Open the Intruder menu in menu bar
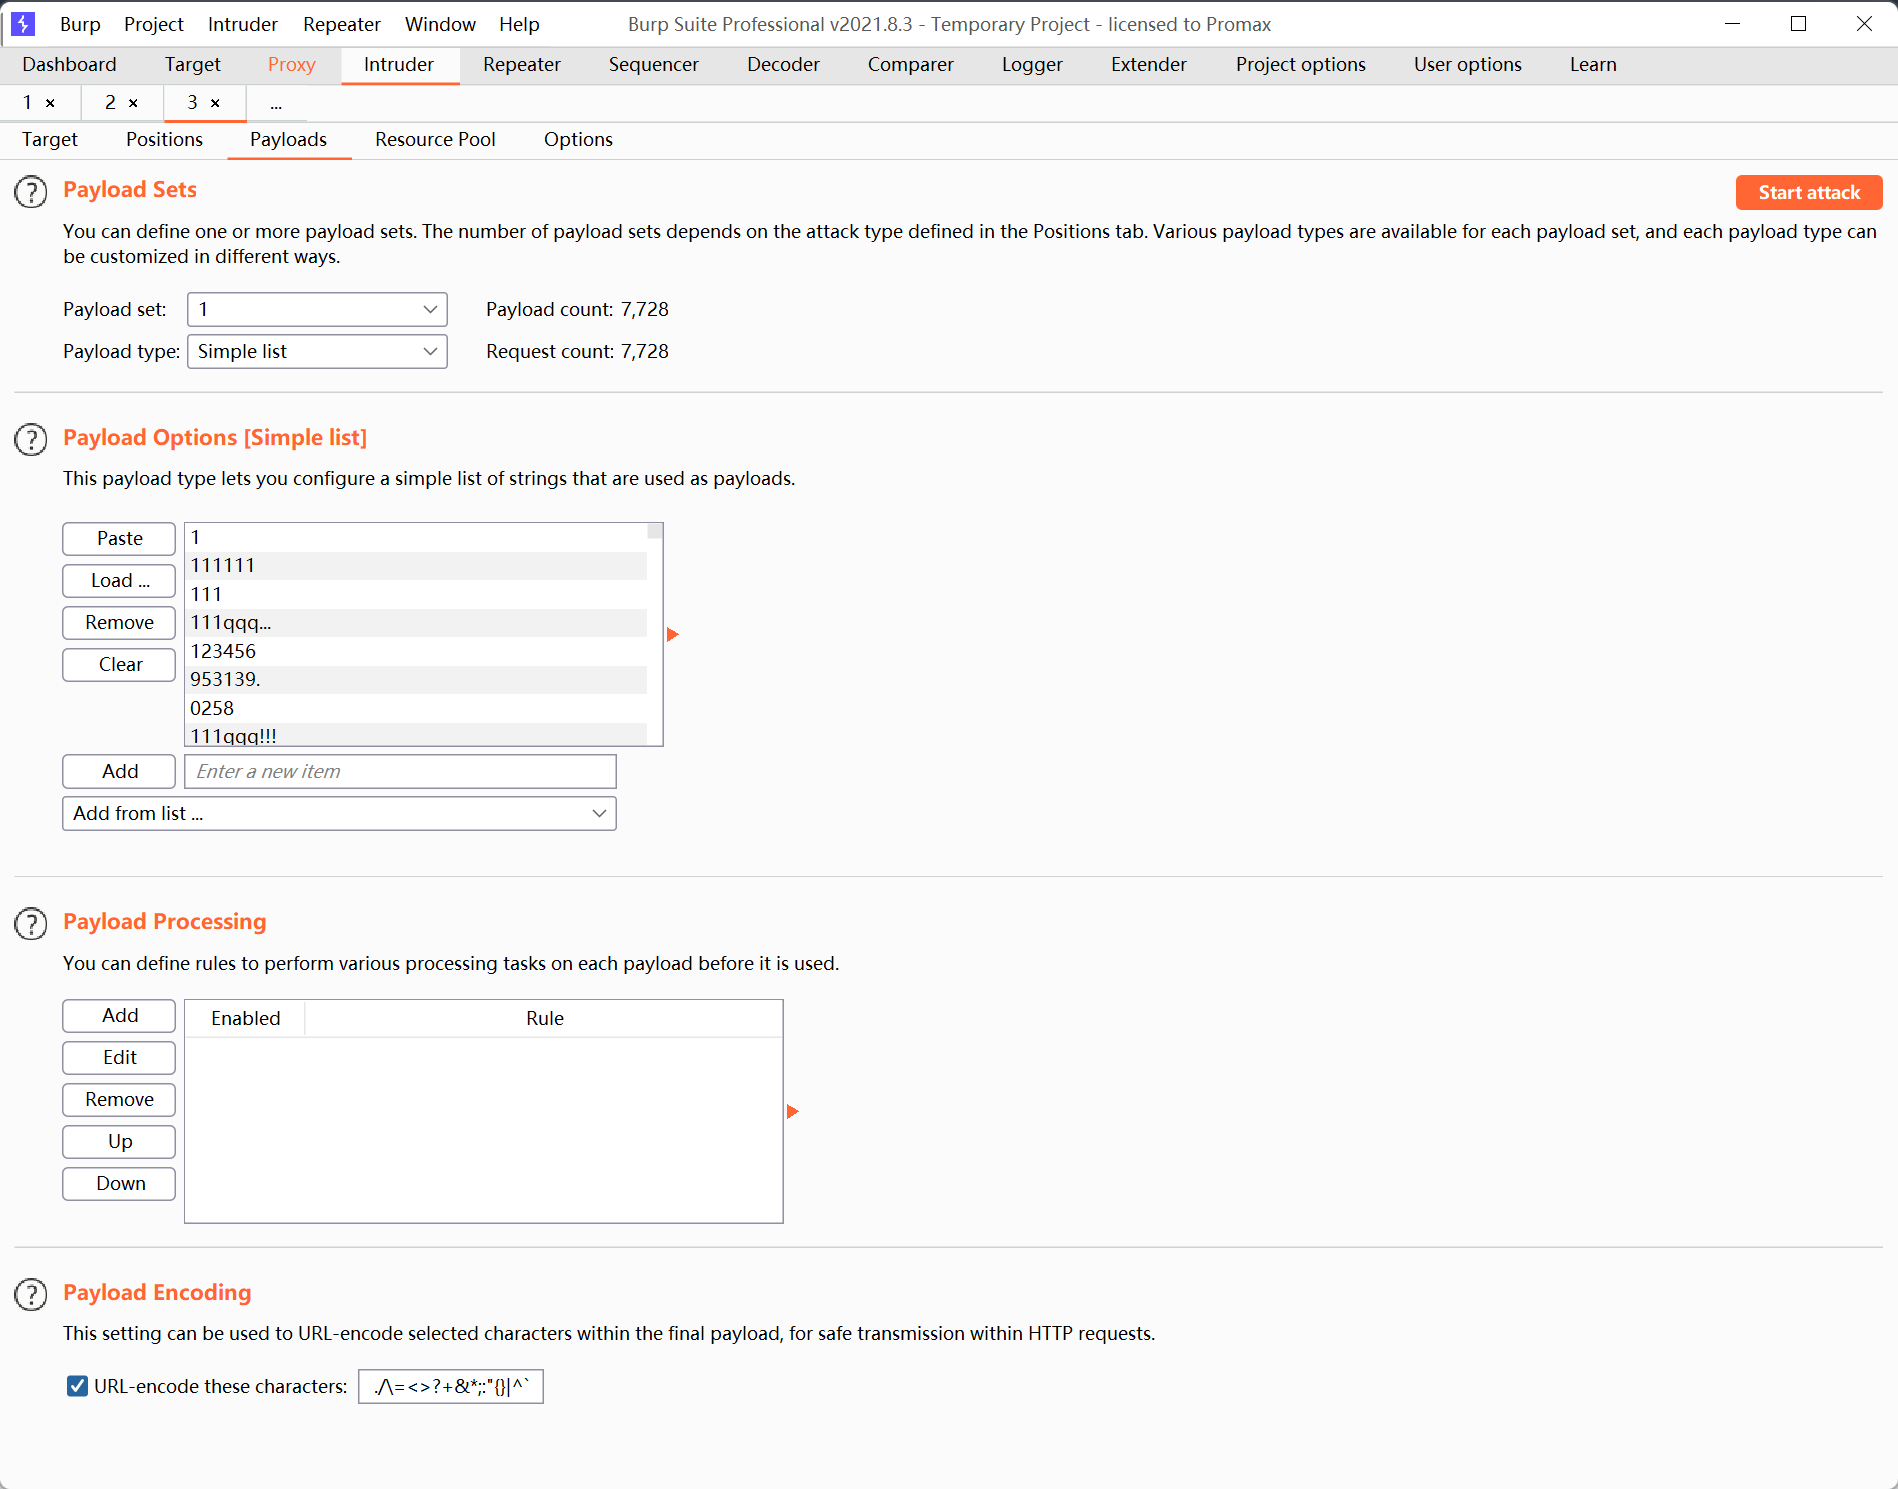This screenshot has height=1489, width=1898. pos(242,24)
